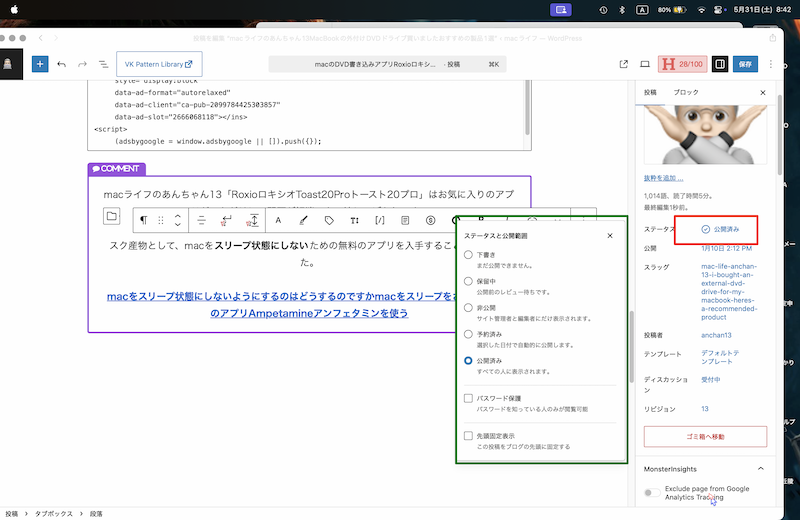This screenshot has height=520, width=800.
Task: Open the 公開済み status dropdown in sidebar
Action: click(720, 229)
